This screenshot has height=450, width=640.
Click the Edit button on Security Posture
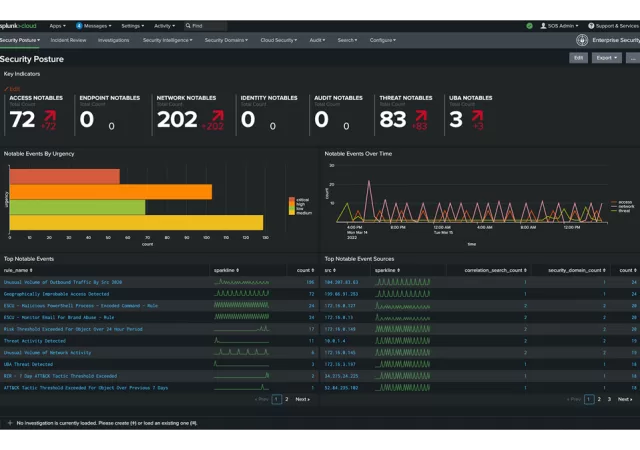[x=578, y=58]
